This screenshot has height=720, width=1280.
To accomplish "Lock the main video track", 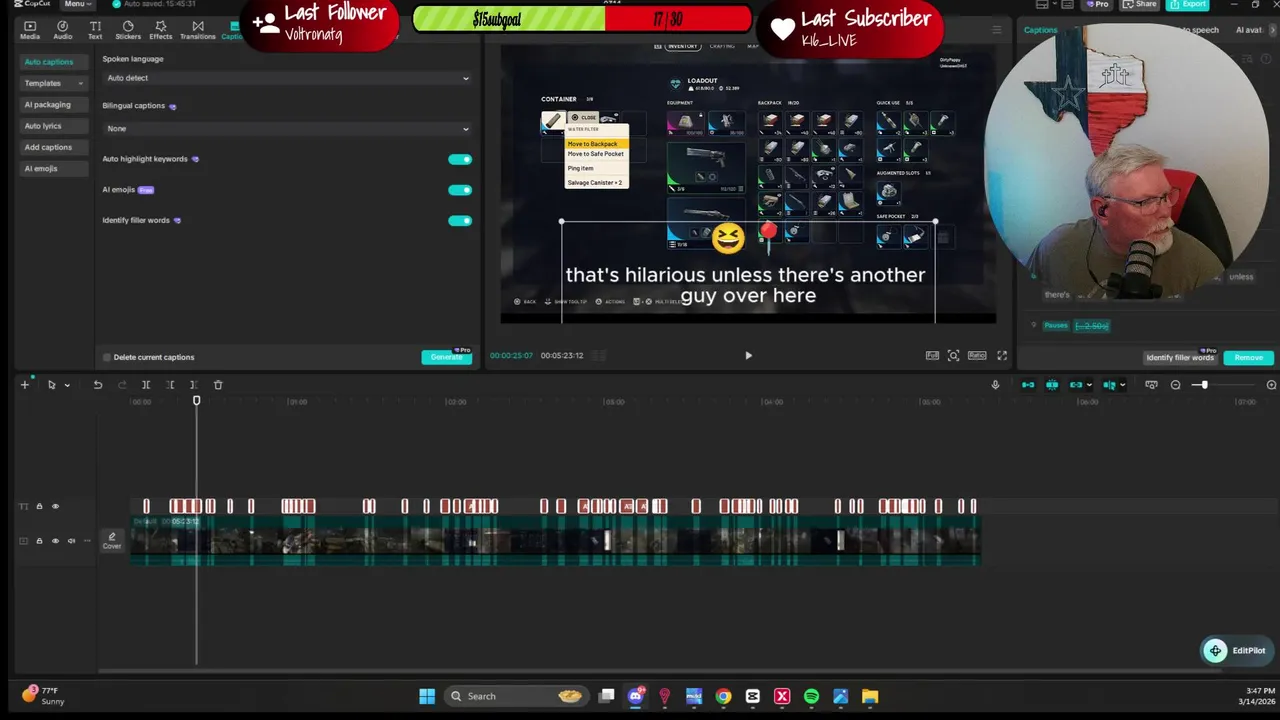I will 40,541.
